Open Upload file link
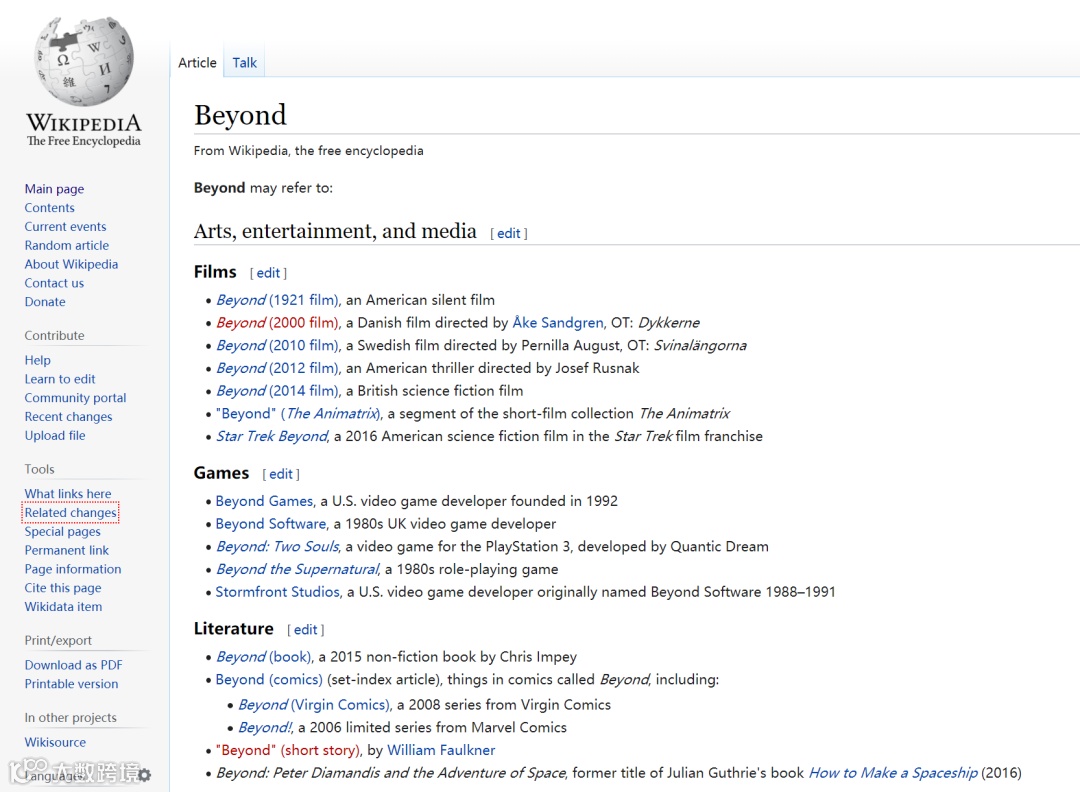Screen dimensions: 1080x792 click(x=55, y=435)
